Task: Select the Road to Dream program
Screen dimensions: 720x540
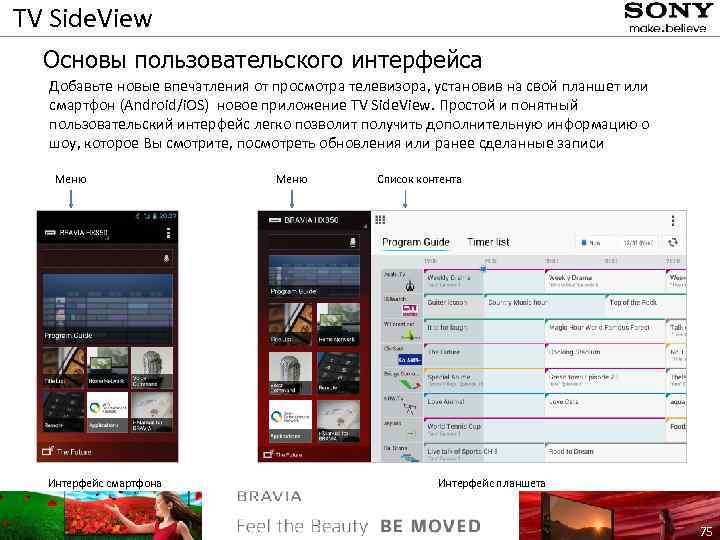Action: point(615,453)
